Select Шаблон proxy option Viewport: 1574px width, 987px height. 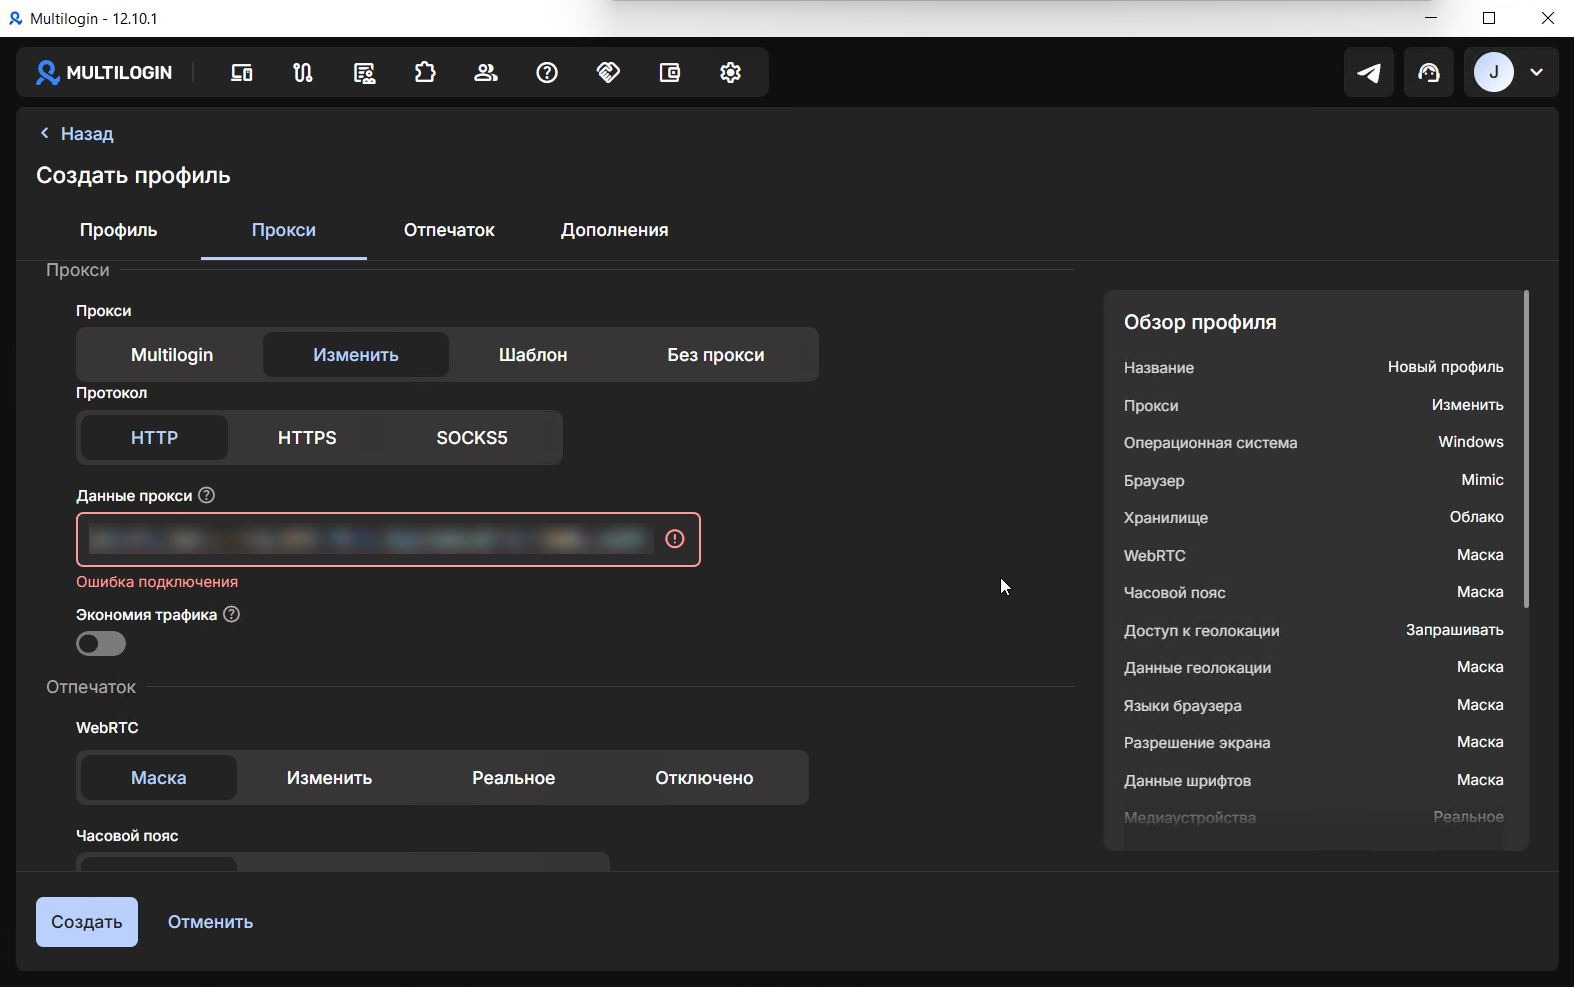pyautogui.click(x=533, y=355)
